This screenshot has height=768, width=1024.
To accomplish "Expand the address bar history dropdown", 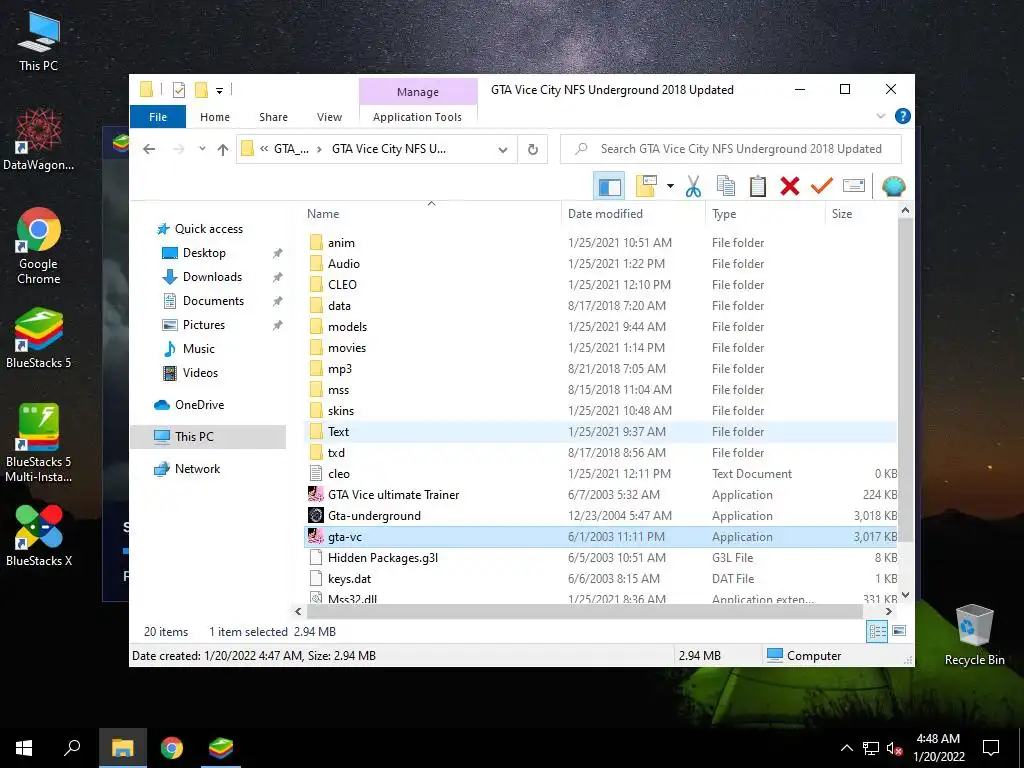I will pos(502,150).
